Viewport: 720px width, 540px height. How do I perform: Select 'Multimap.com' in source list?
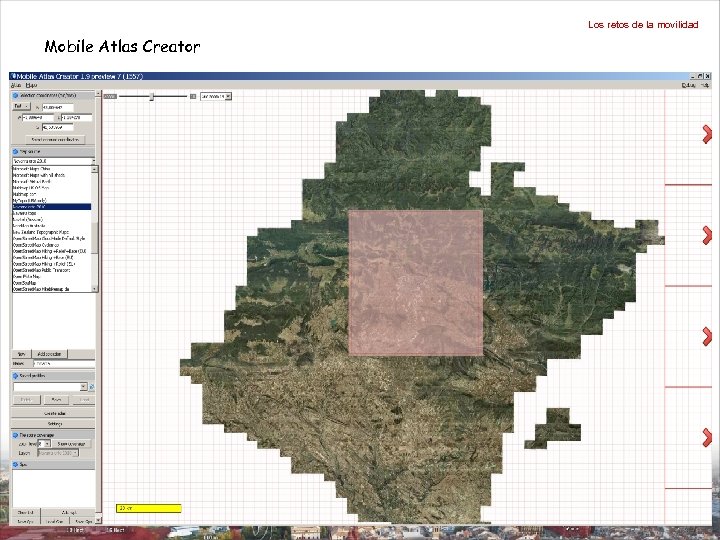click(51, 194)
